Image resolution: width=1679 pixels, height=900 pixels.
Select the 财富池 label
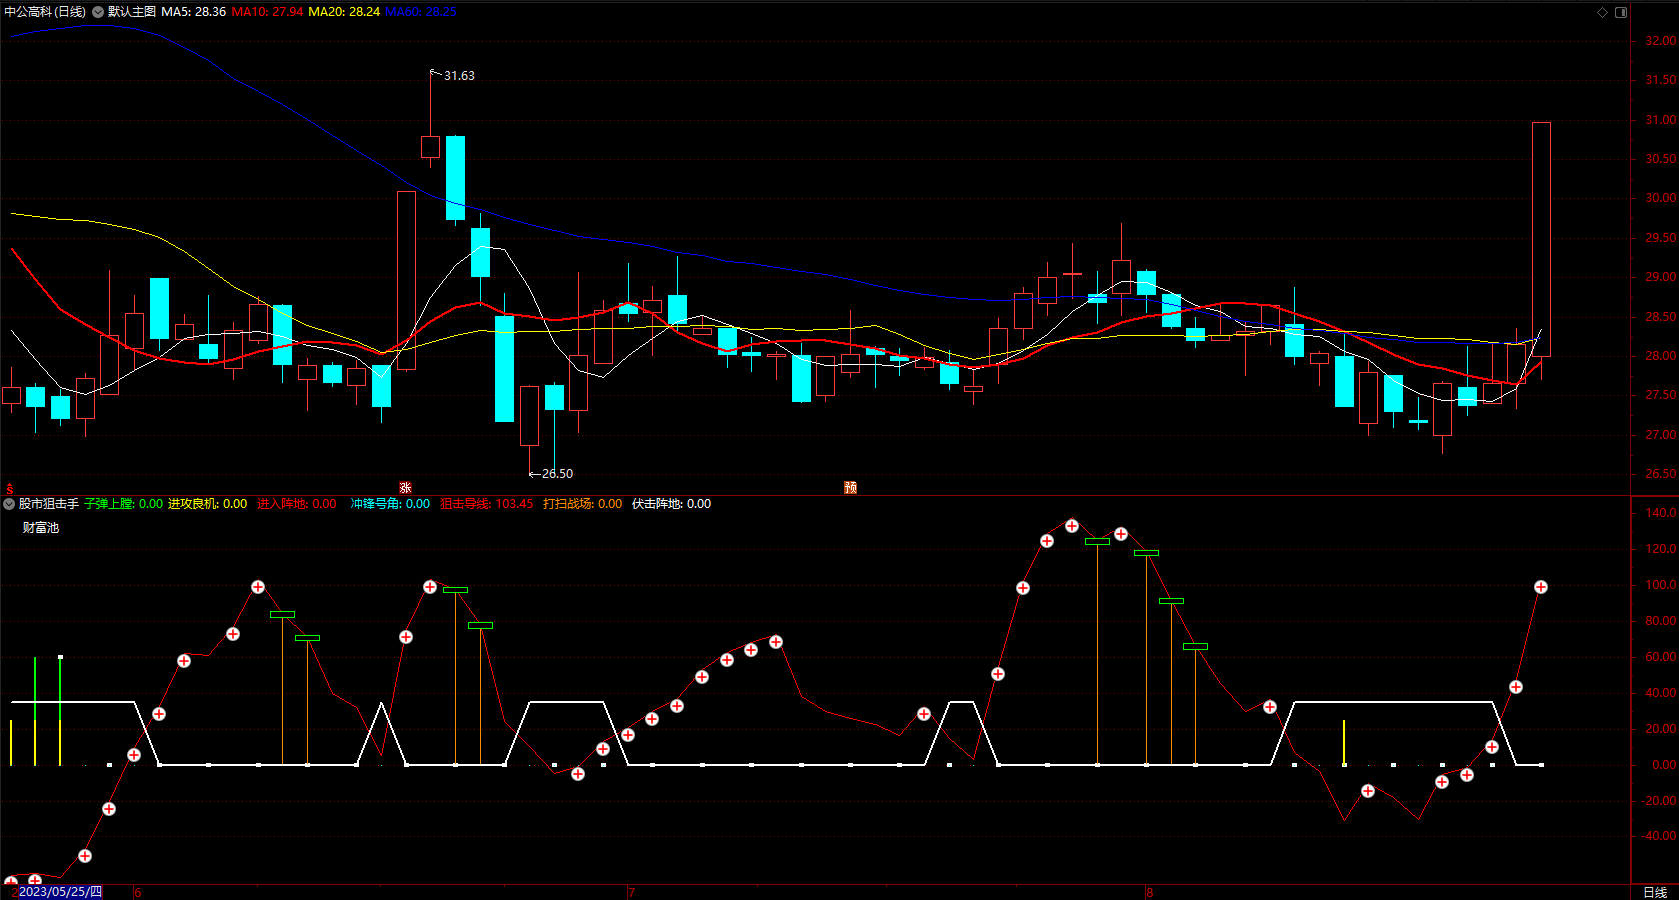(41, 528)
